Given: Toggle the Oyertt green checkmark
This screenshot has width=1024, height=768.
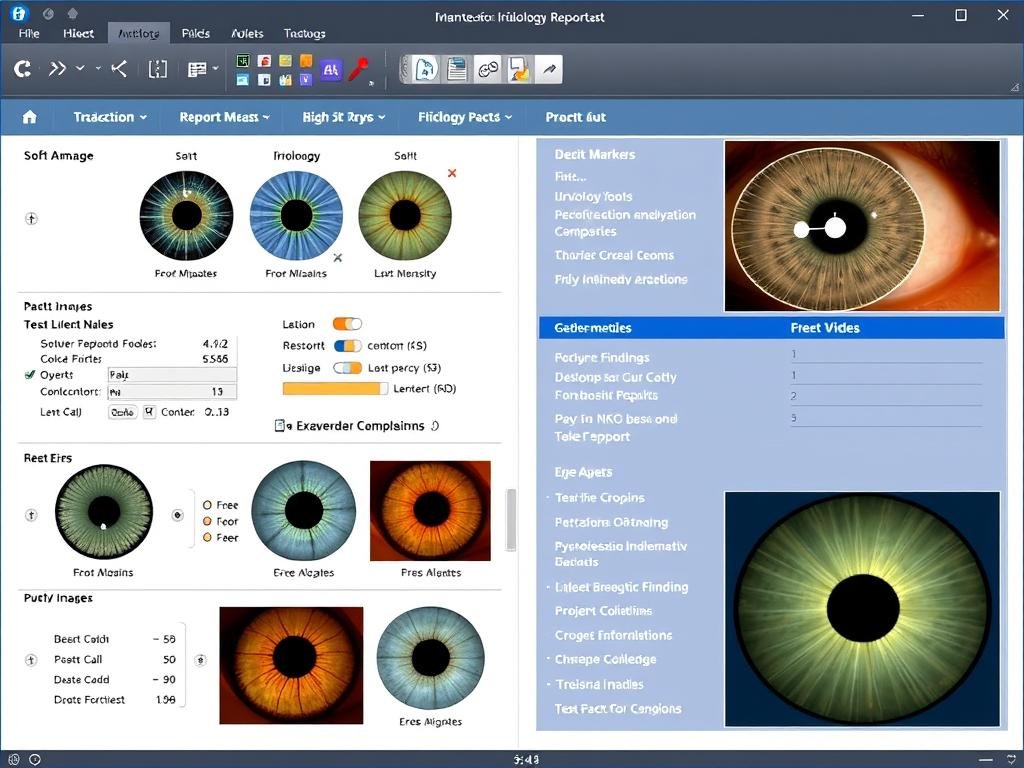Looking at the screenshot, I should point(29,375).
